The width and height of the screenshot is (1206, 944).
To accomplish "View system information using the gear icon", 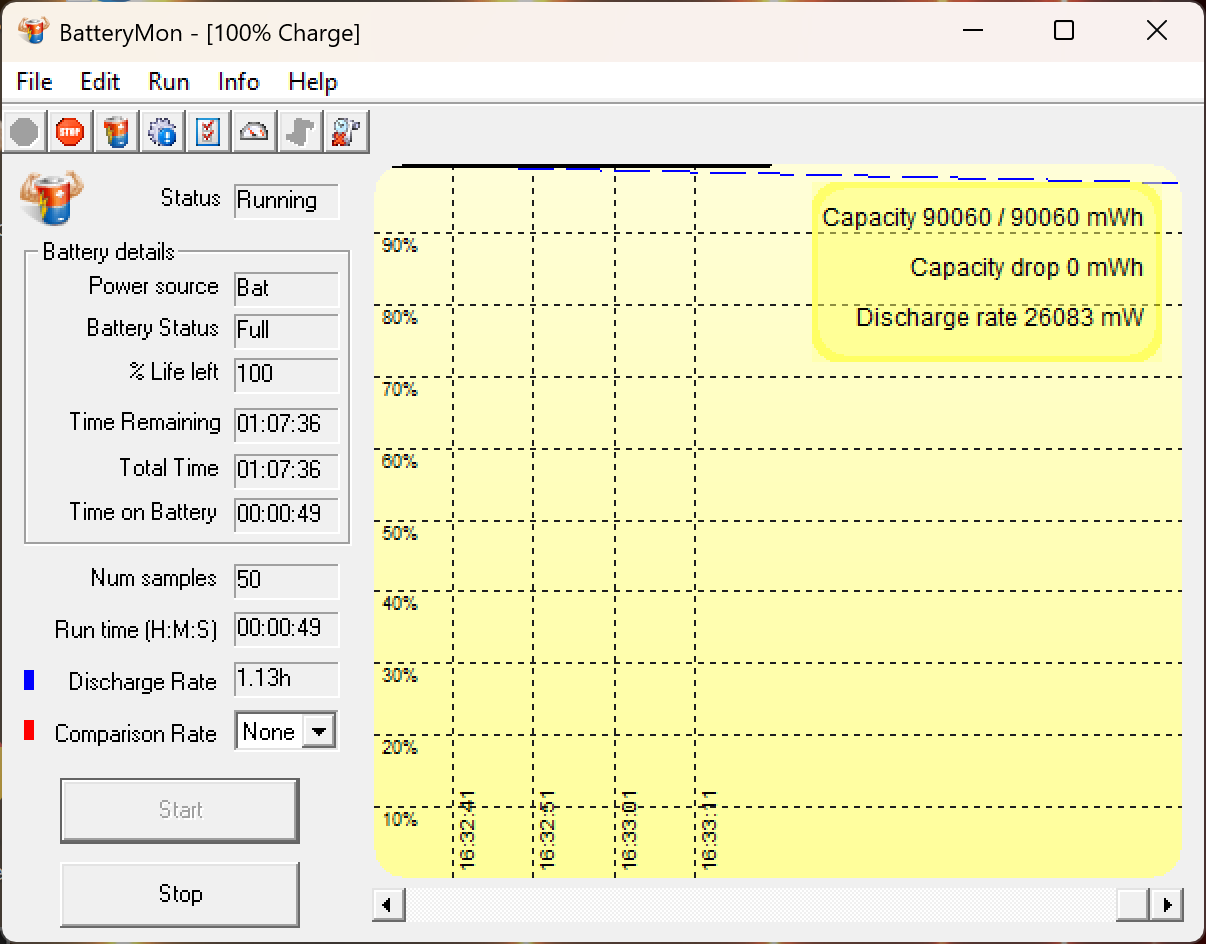I will 162,131.
